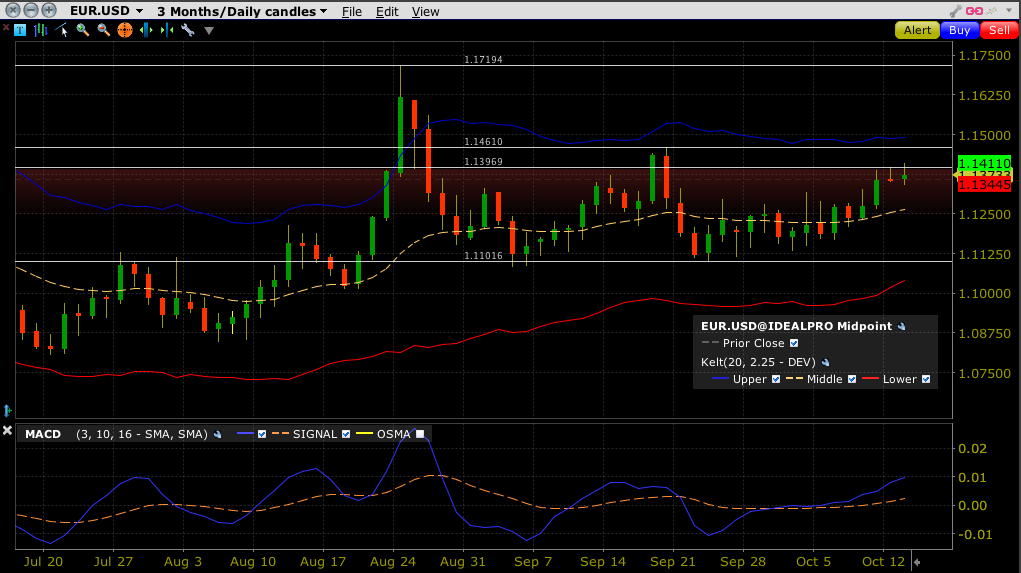1021x573 pixels.
Task: Click the (3, 10, 16 - SMA, SMA) parameters
Action: click(x=142, y=434)
